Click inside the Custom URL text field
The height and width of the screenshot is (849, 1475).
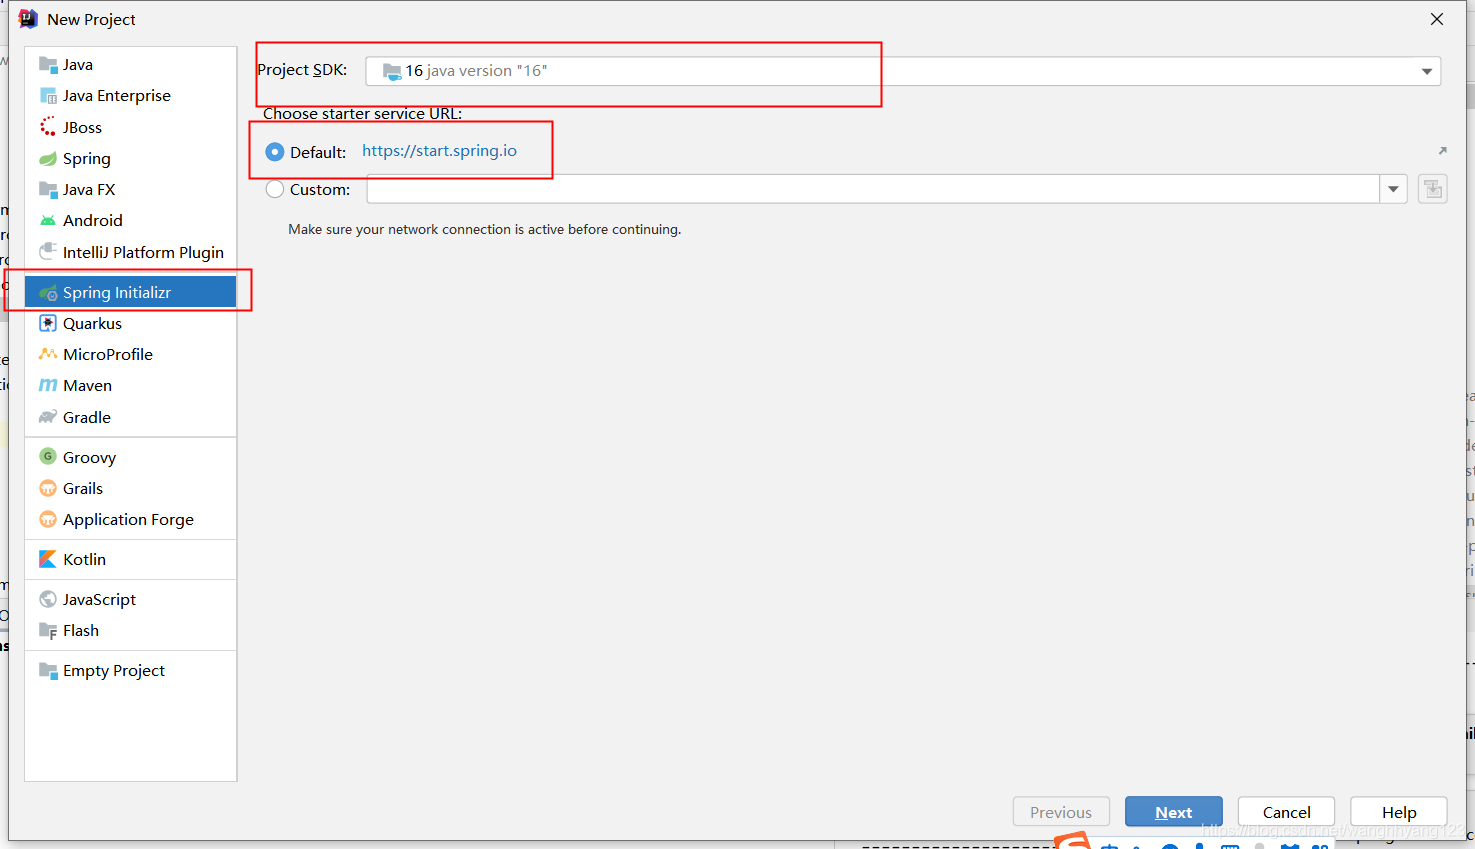pyautogui.click(x=874, y=189)
